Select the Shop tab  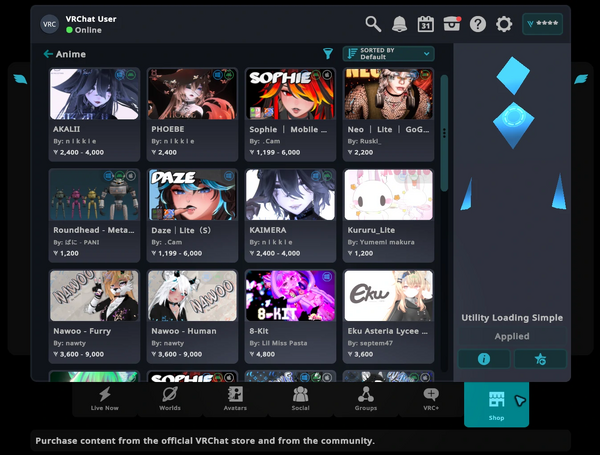[496, 404]
